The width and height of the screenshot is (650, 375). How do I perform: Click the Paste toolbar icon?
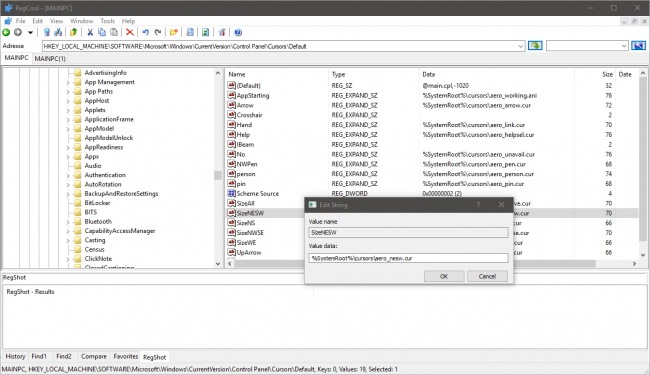(114, 32)
